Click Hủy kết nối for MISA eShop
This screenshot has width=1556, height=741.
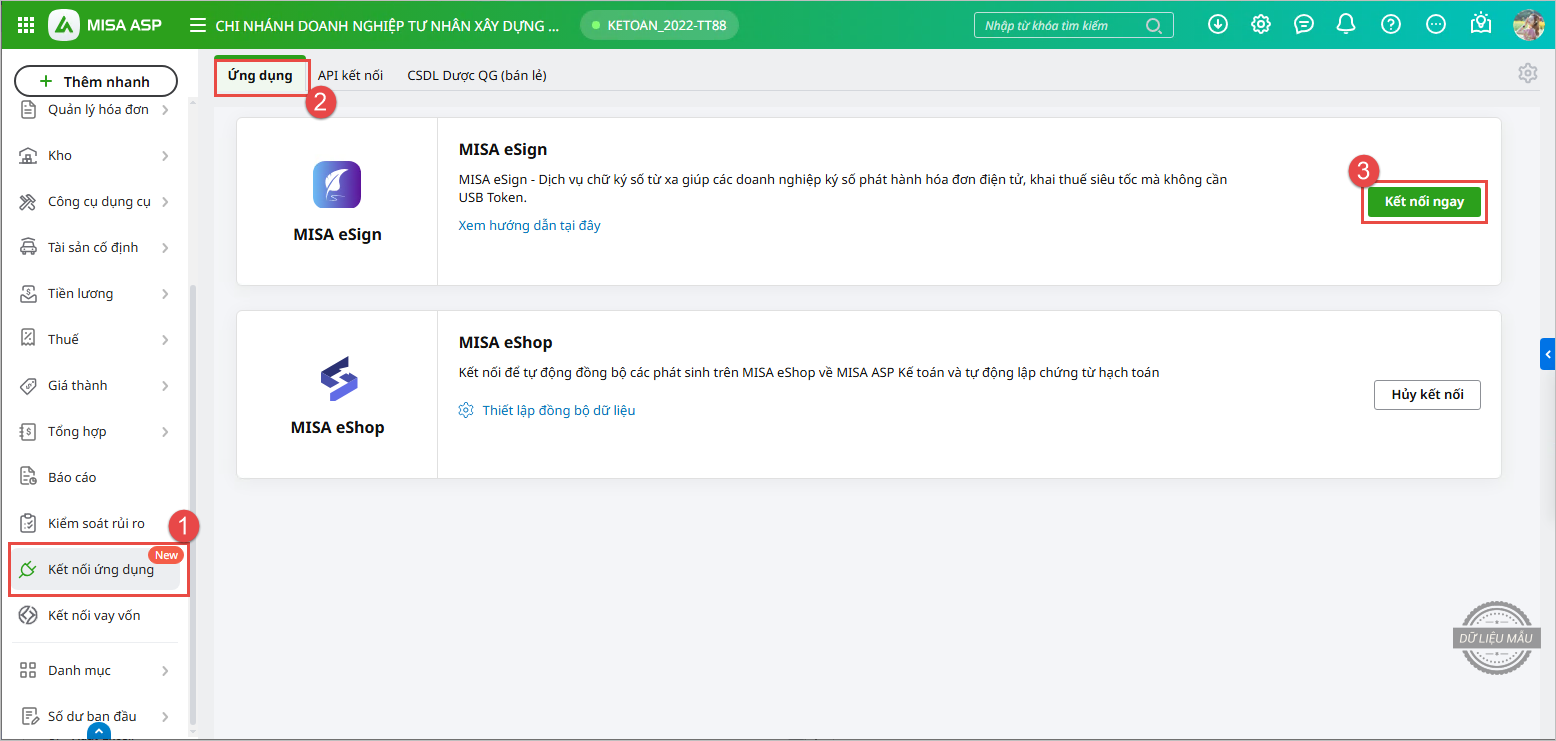pyautogui.click(x=1427, y=394)
